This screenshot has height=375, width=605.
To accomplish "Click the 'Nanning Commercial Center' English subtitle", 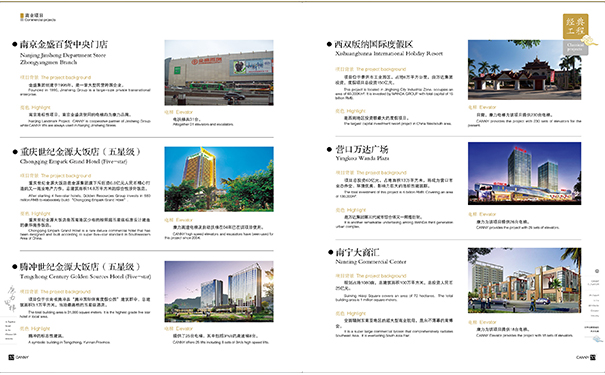I will click(x=371, y=262).
